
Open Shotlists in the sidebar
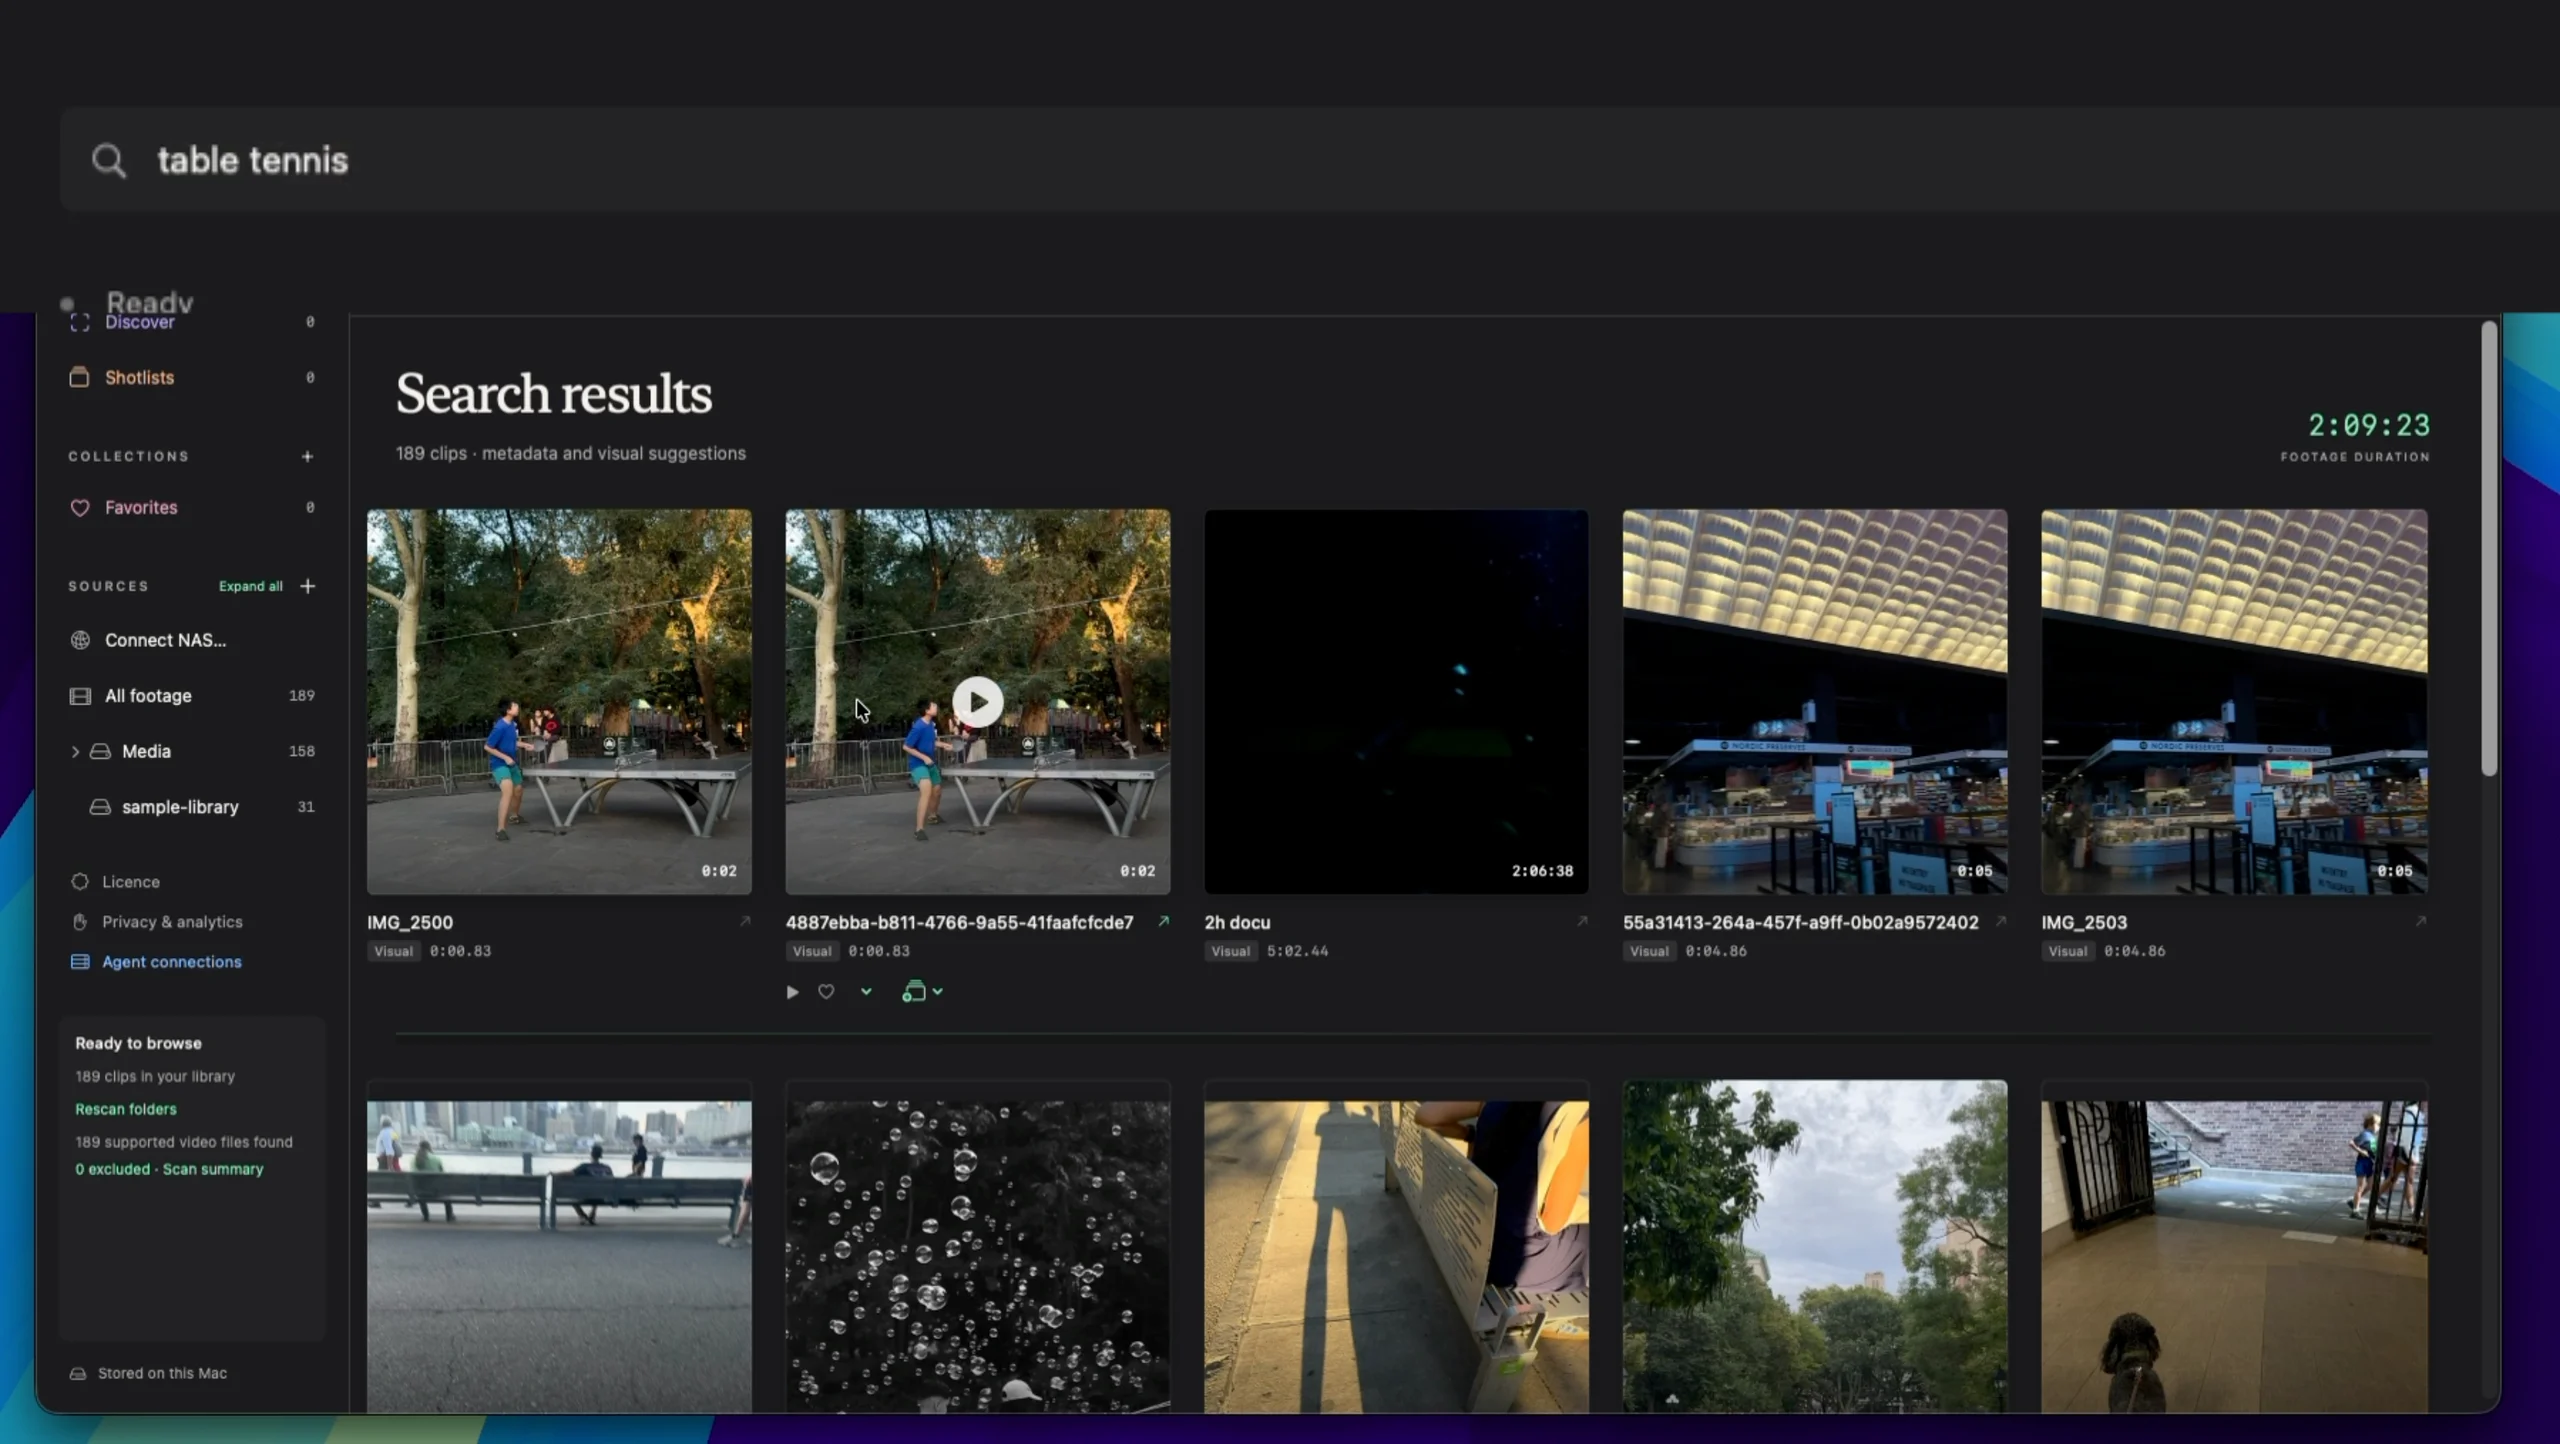139,377
